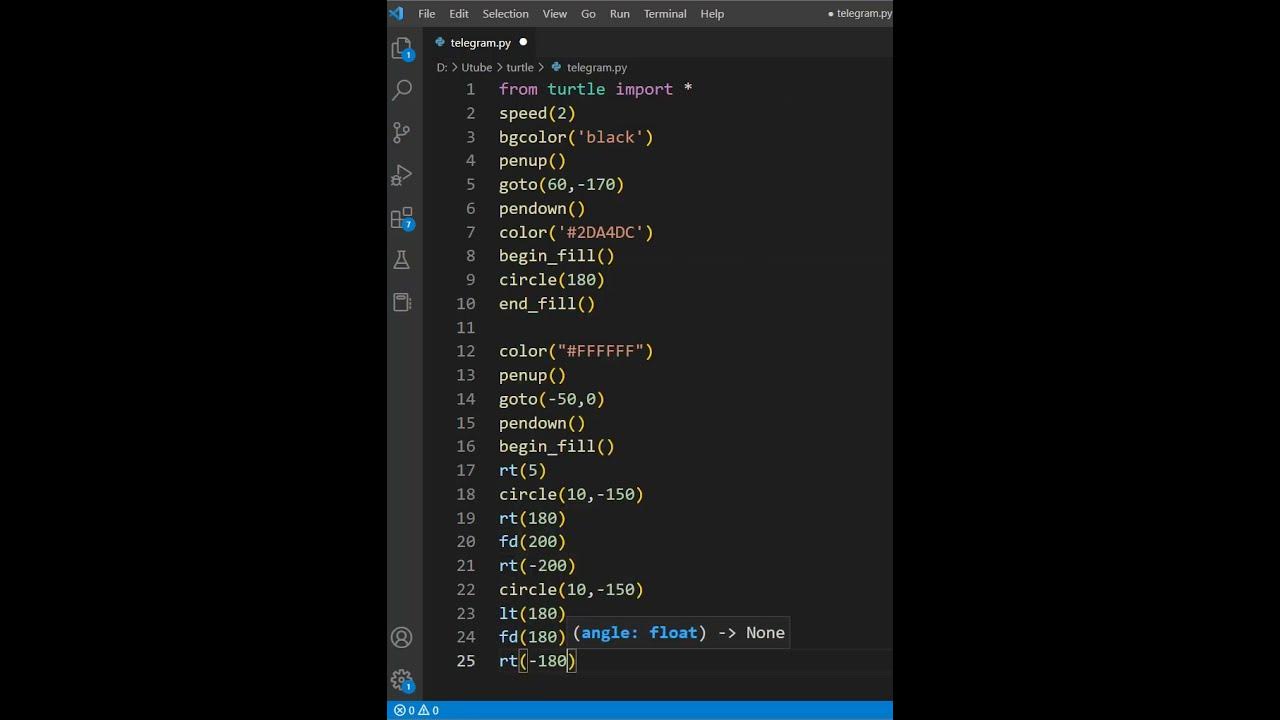Open the Source Control view icon

point(402,132)
